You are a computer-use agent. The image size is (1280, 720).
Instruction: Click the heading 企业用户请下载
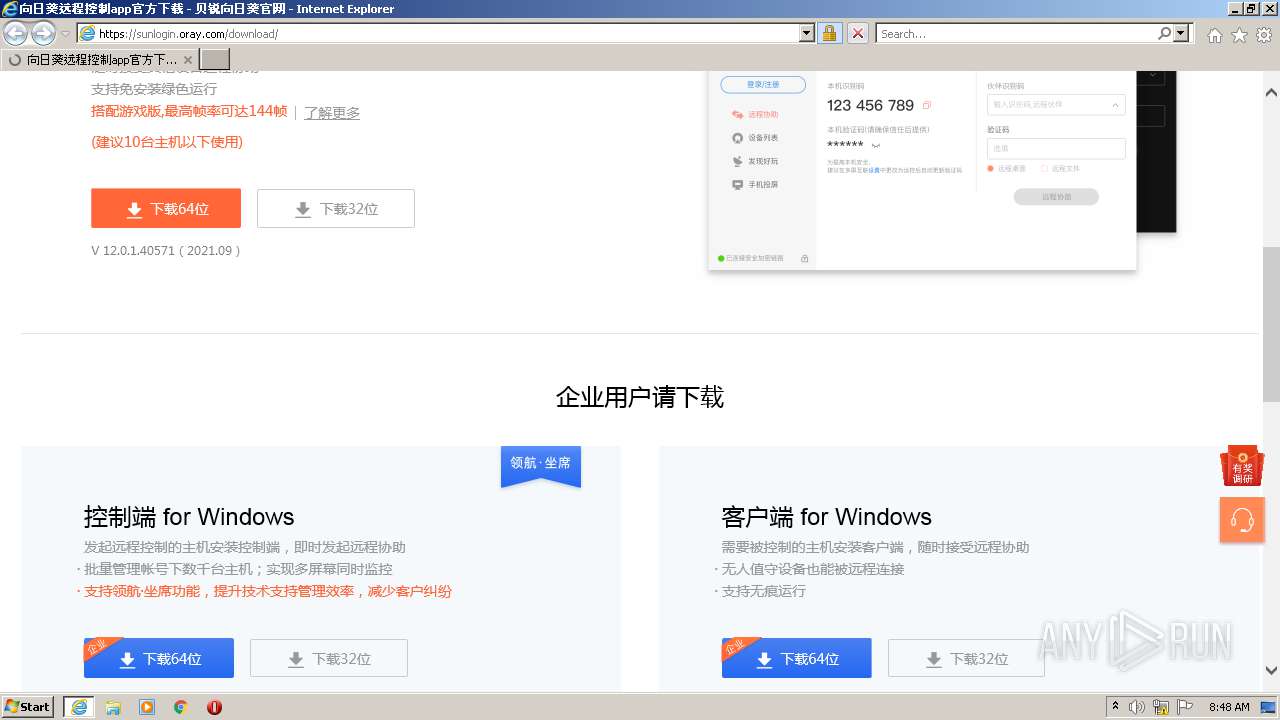[640, 397]
